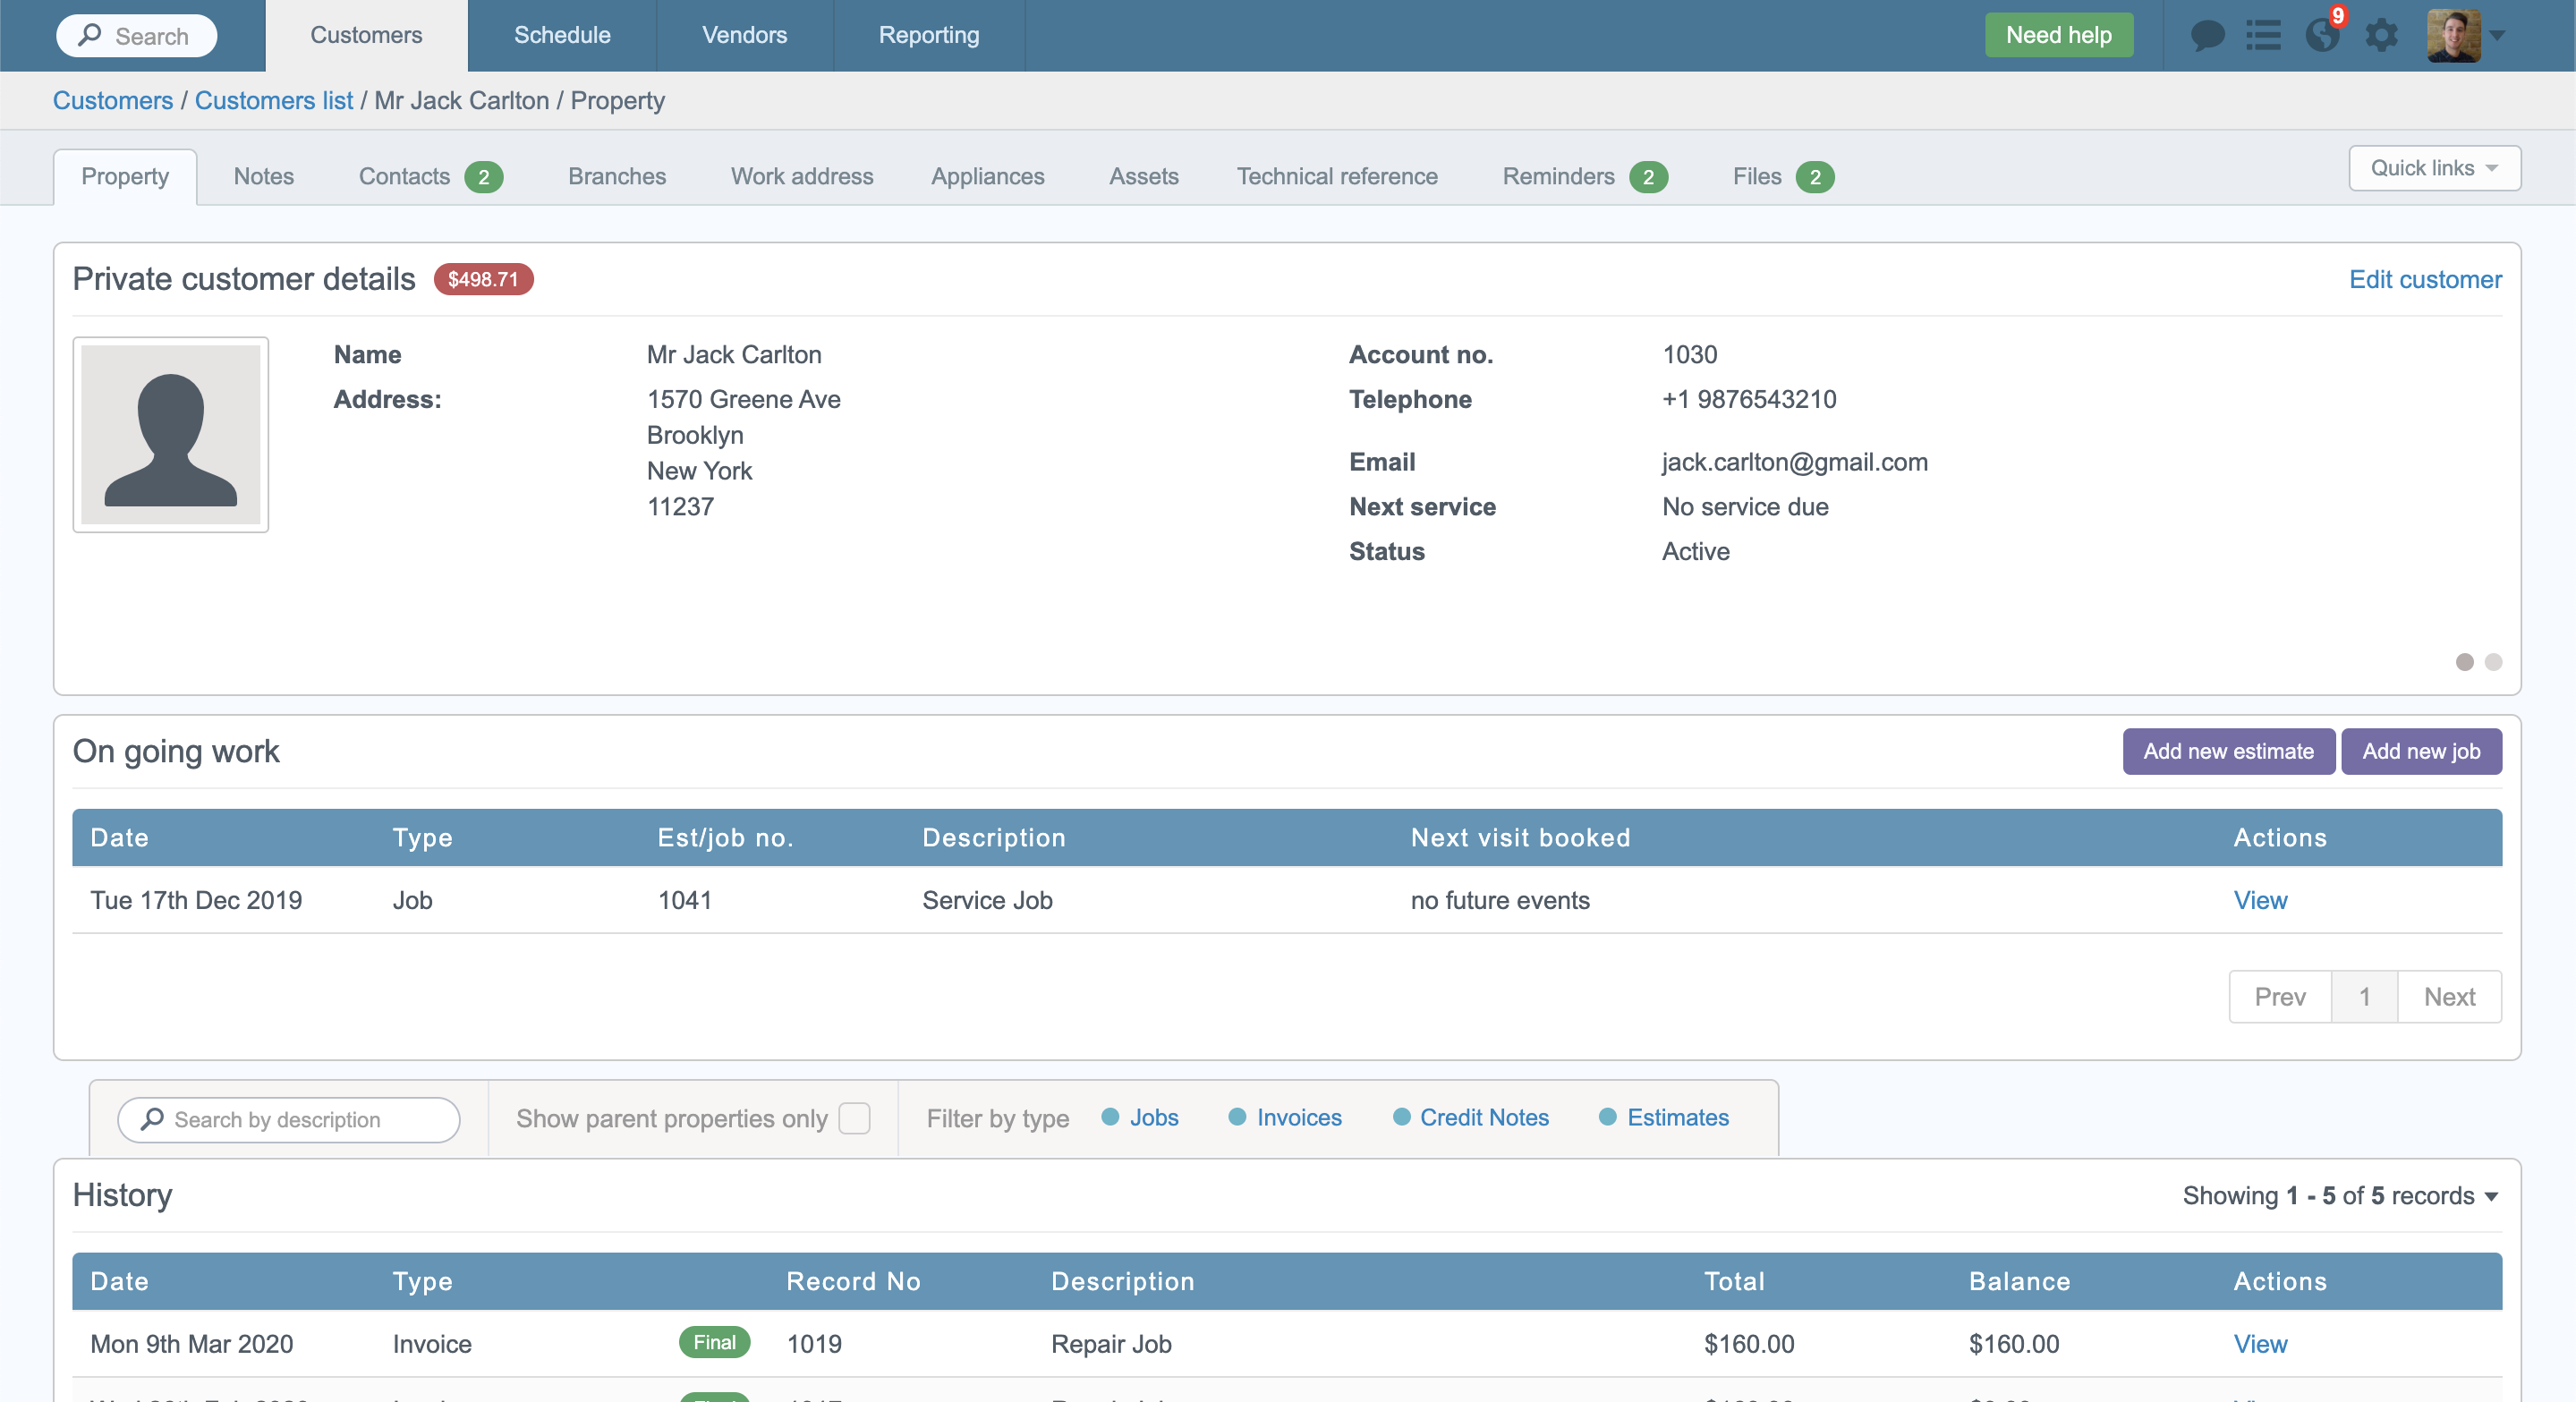Viewport: 2576px width, 1402px height.
Task: Enable Show parent properties only
Action: pyautogui.click(x=854, y=1118)
